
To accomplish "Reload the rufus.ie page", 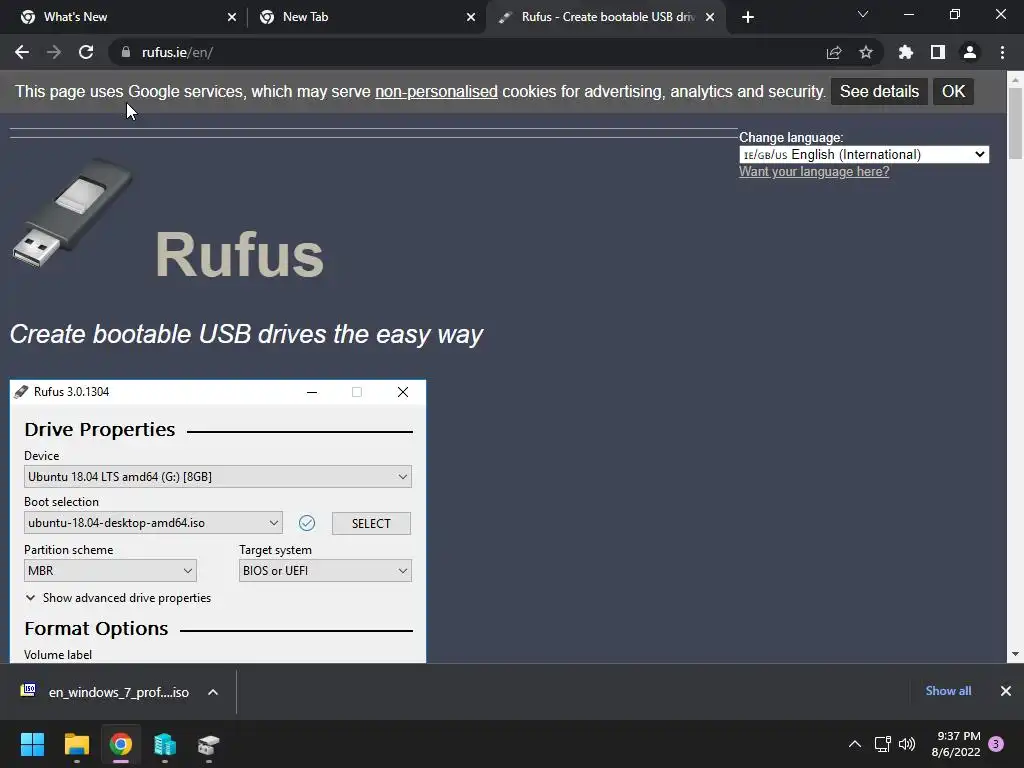I will click(x=86, y=52).
